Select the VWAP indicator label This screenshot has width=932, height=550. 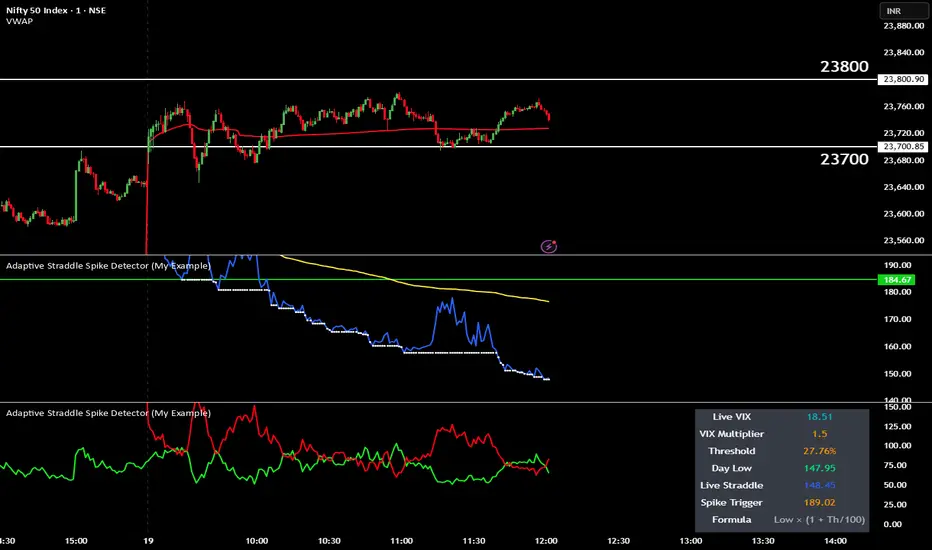tap(20, 21)
